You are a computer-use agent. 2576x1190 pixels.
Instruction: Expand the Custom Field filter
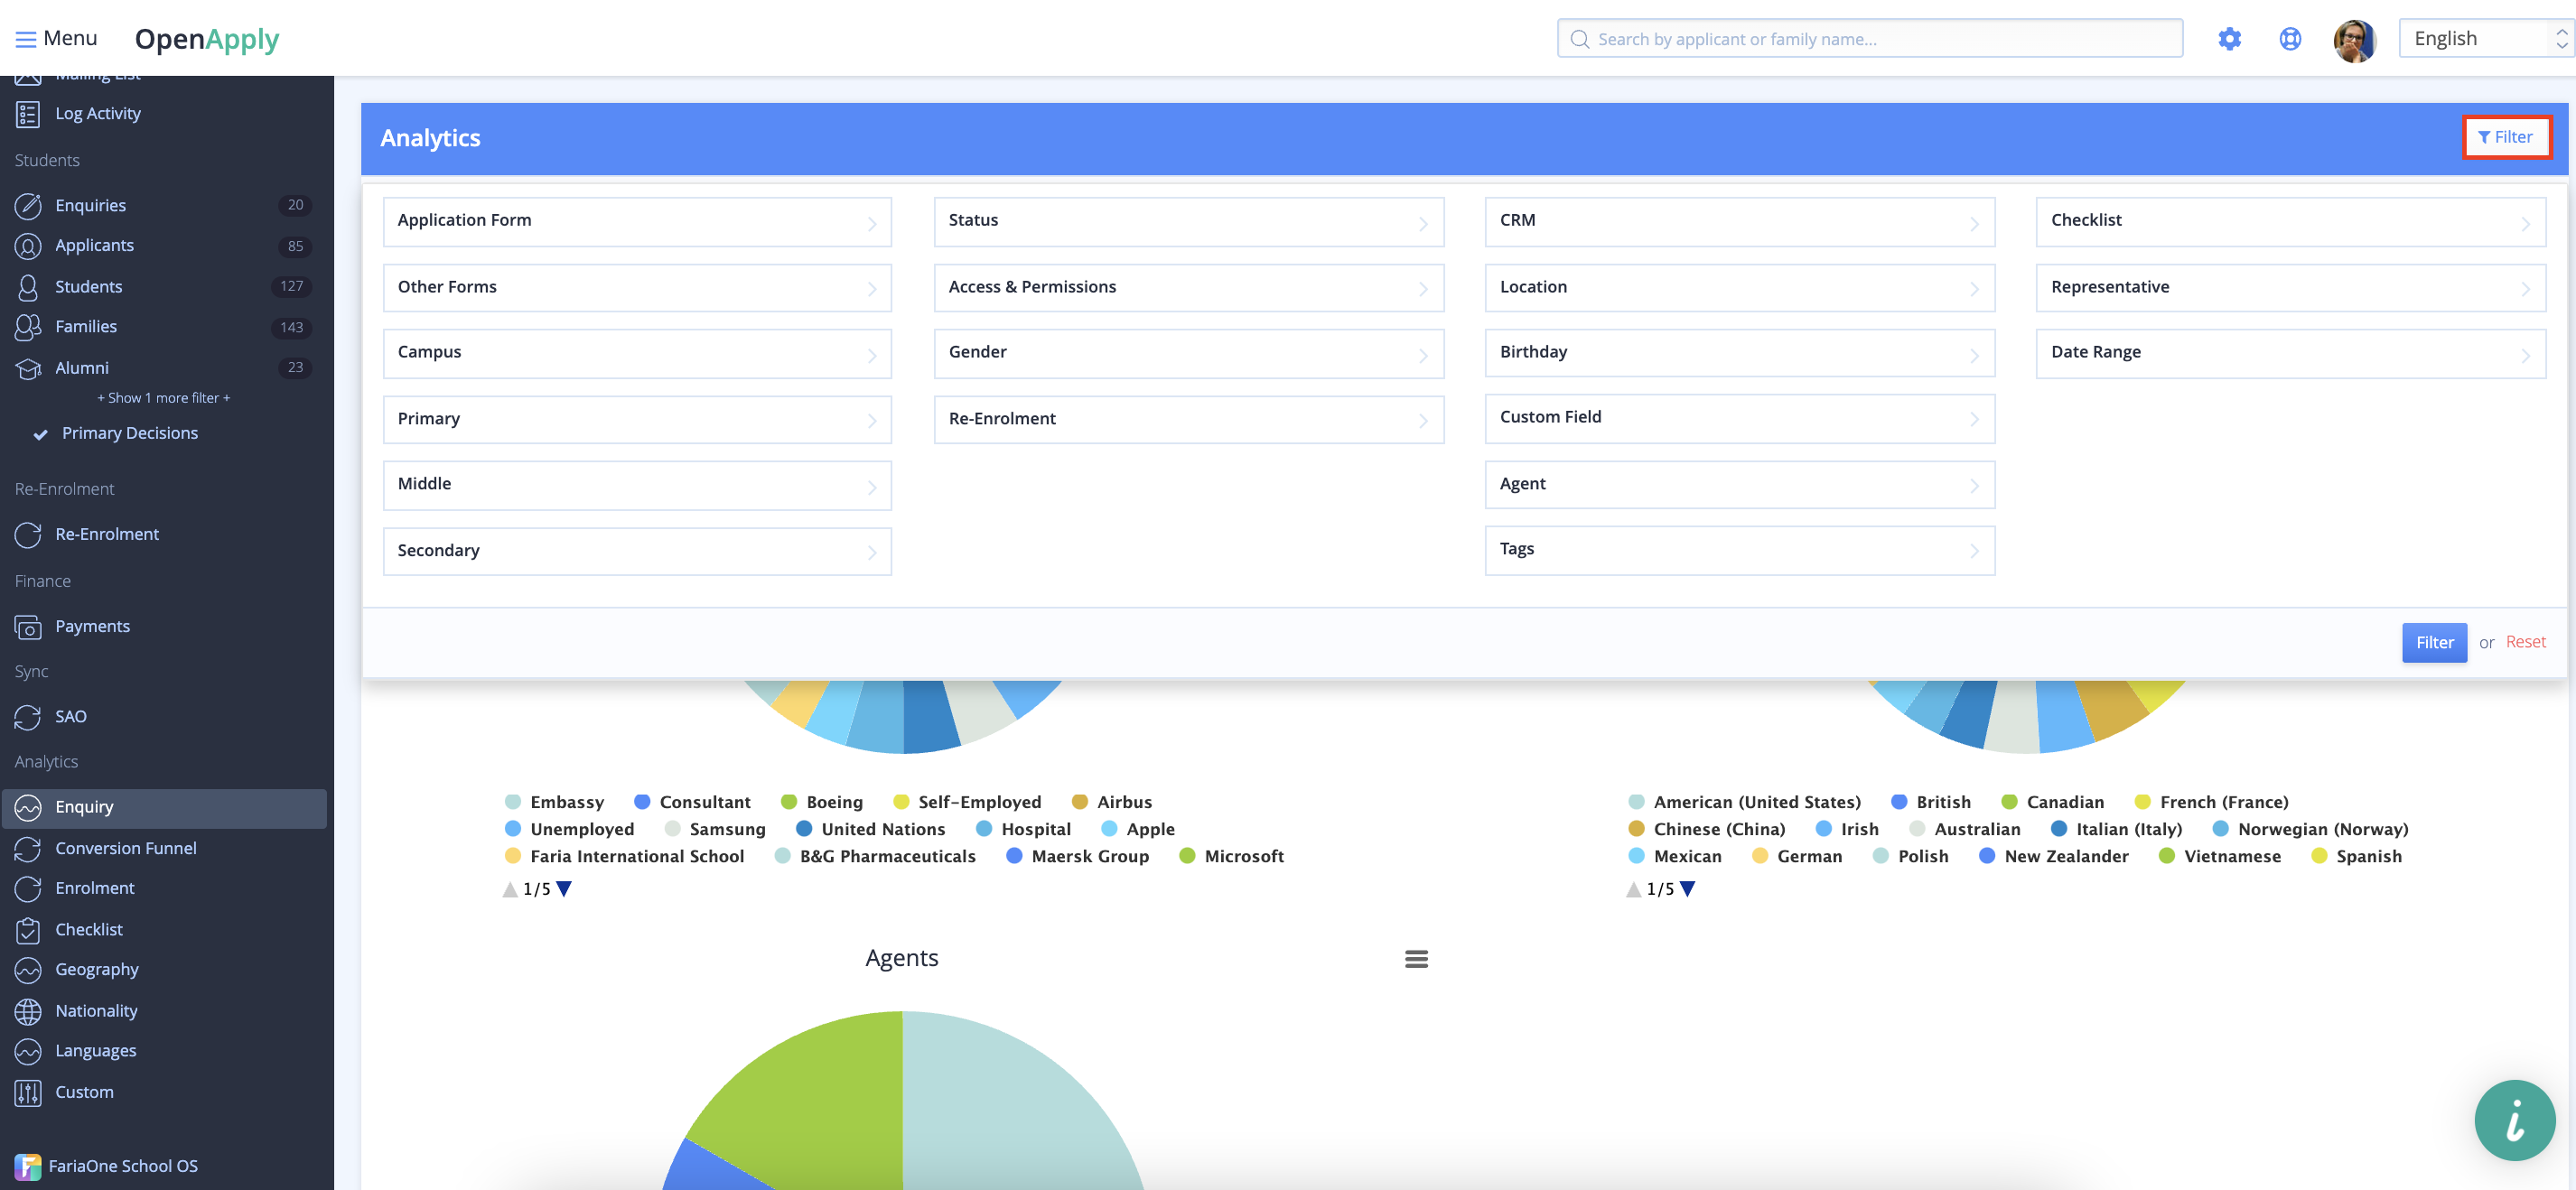tap(1739, 418)
